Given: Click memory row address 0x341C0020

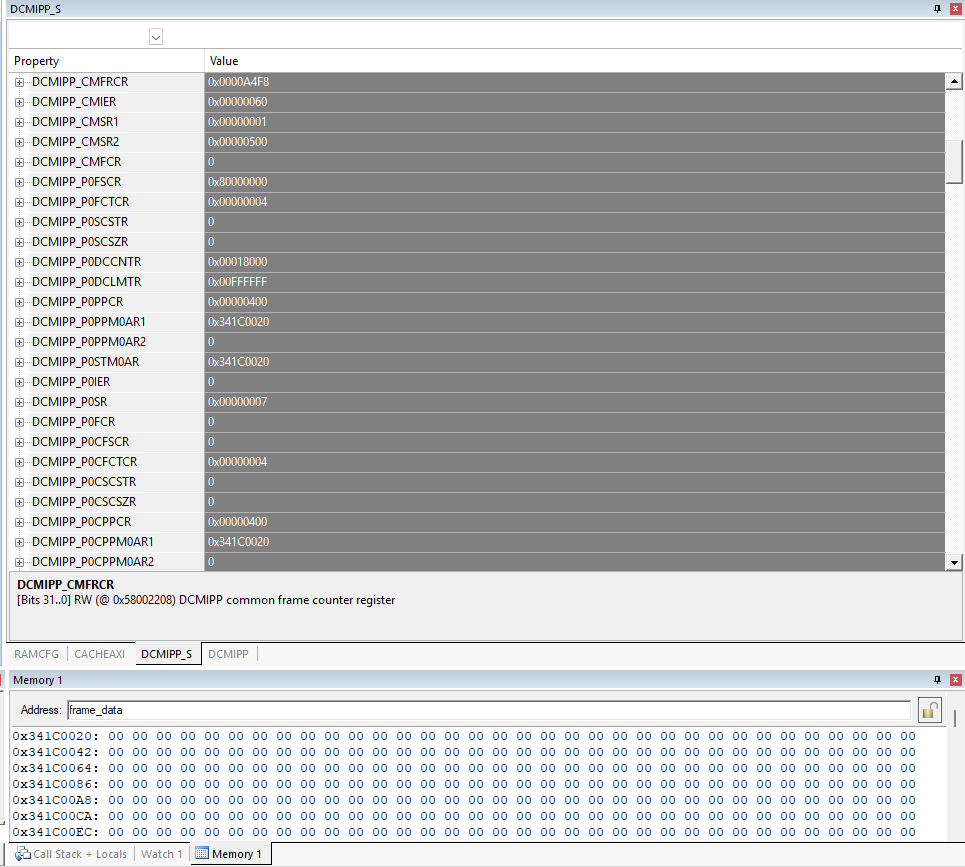Looking at the screenshot, I should (55, 737).
